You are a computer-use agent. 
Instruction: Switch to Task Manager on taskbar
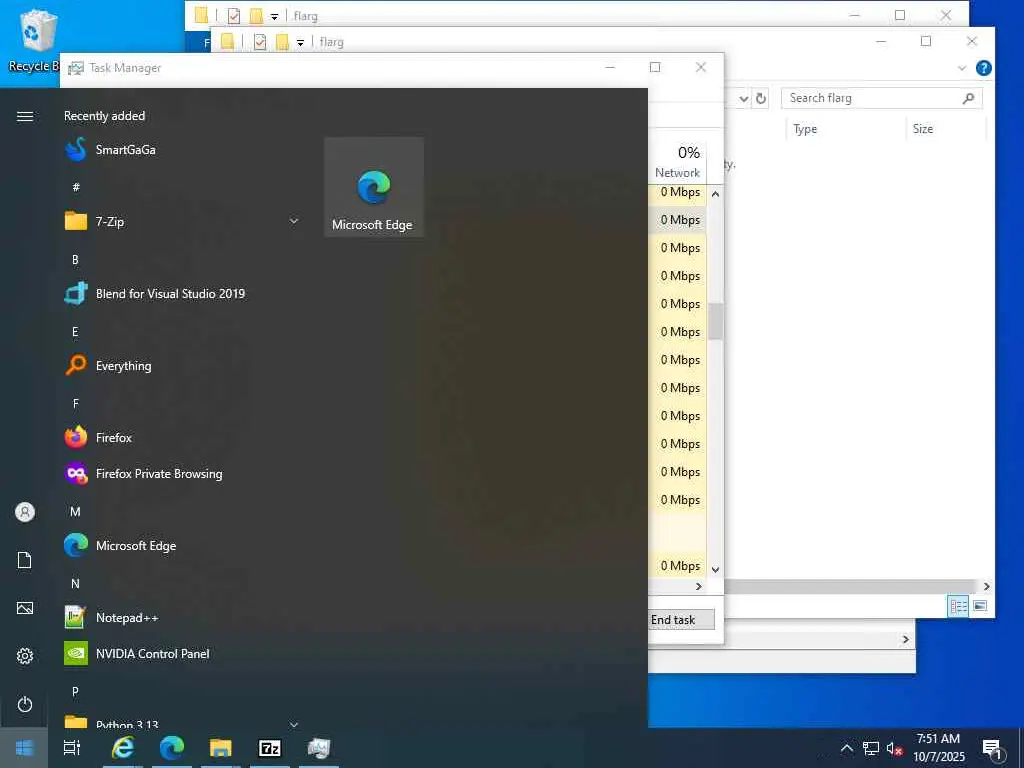click(319, 748)
